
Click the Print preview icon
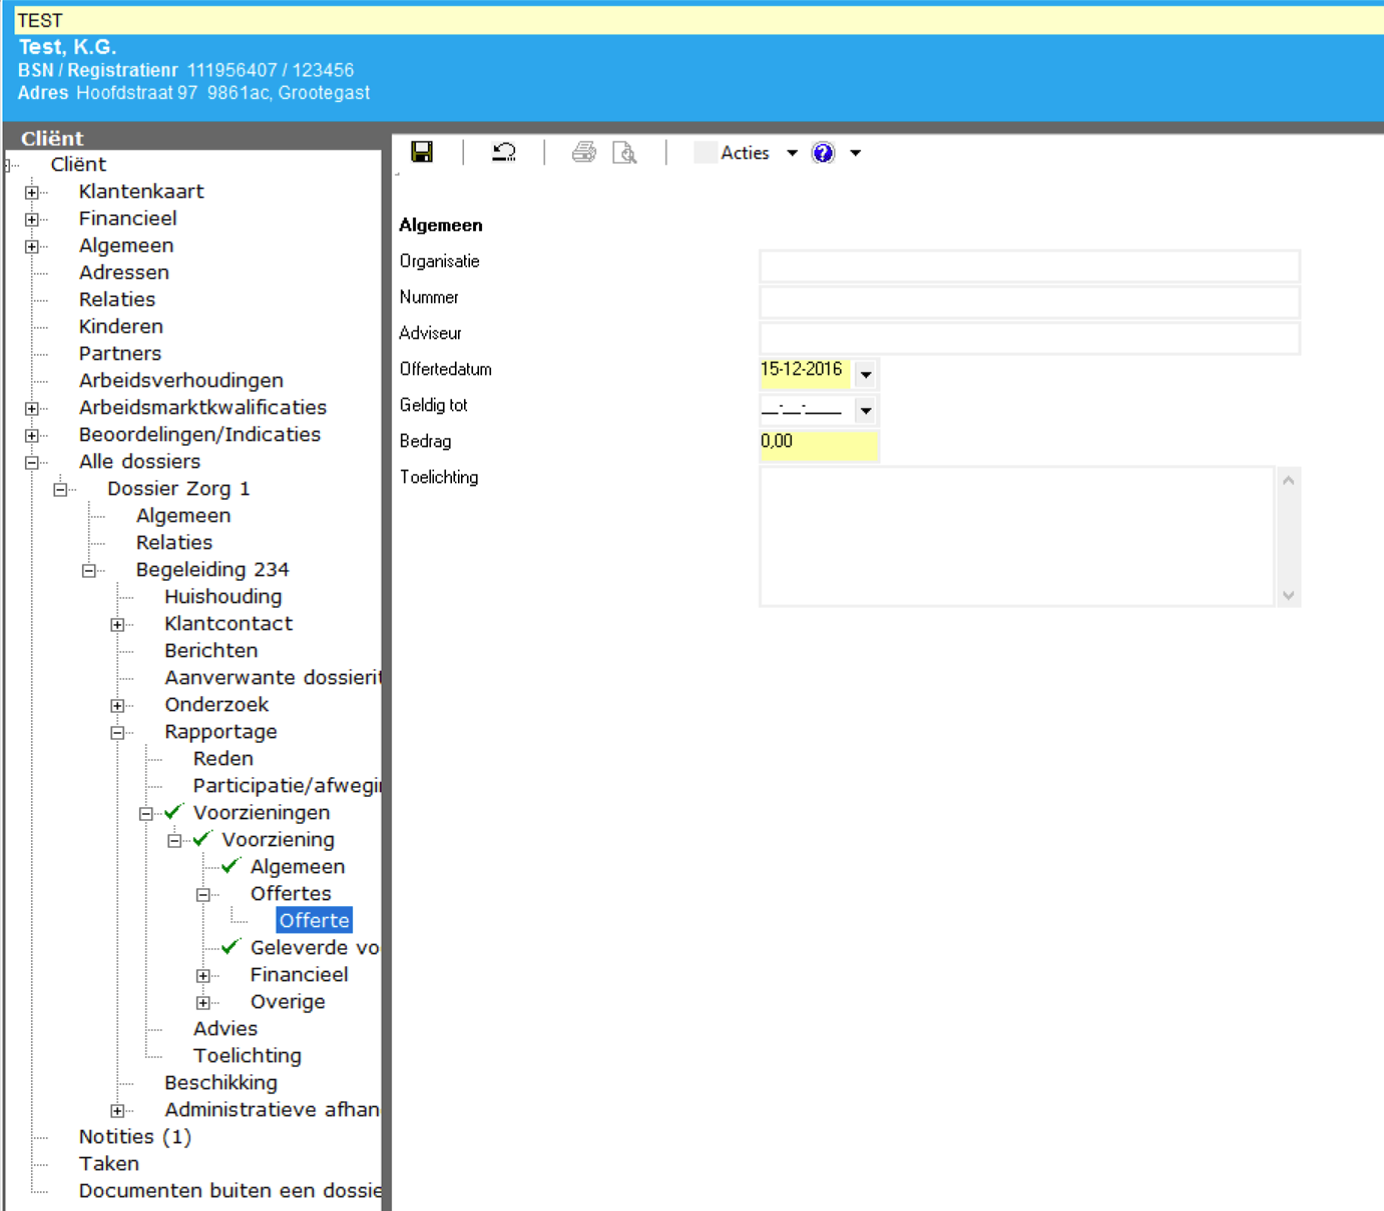pyautogui.click(x=625, y=152)
